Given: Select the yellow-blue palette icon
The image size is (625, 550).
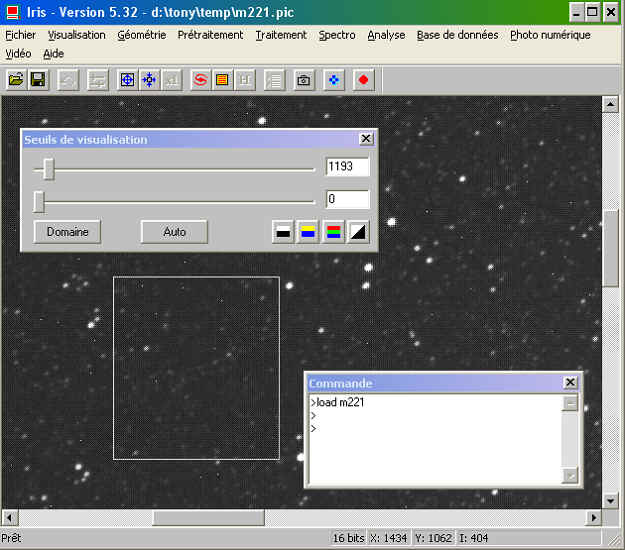Looking at the screenshot, I should pos(308,232).
